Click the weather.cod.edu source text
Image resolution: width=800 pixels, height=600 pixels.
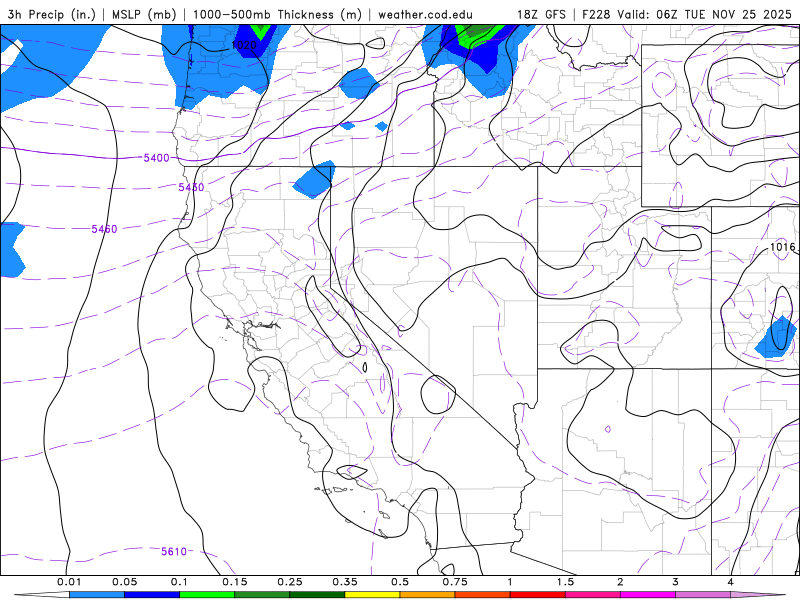point(425,14)
